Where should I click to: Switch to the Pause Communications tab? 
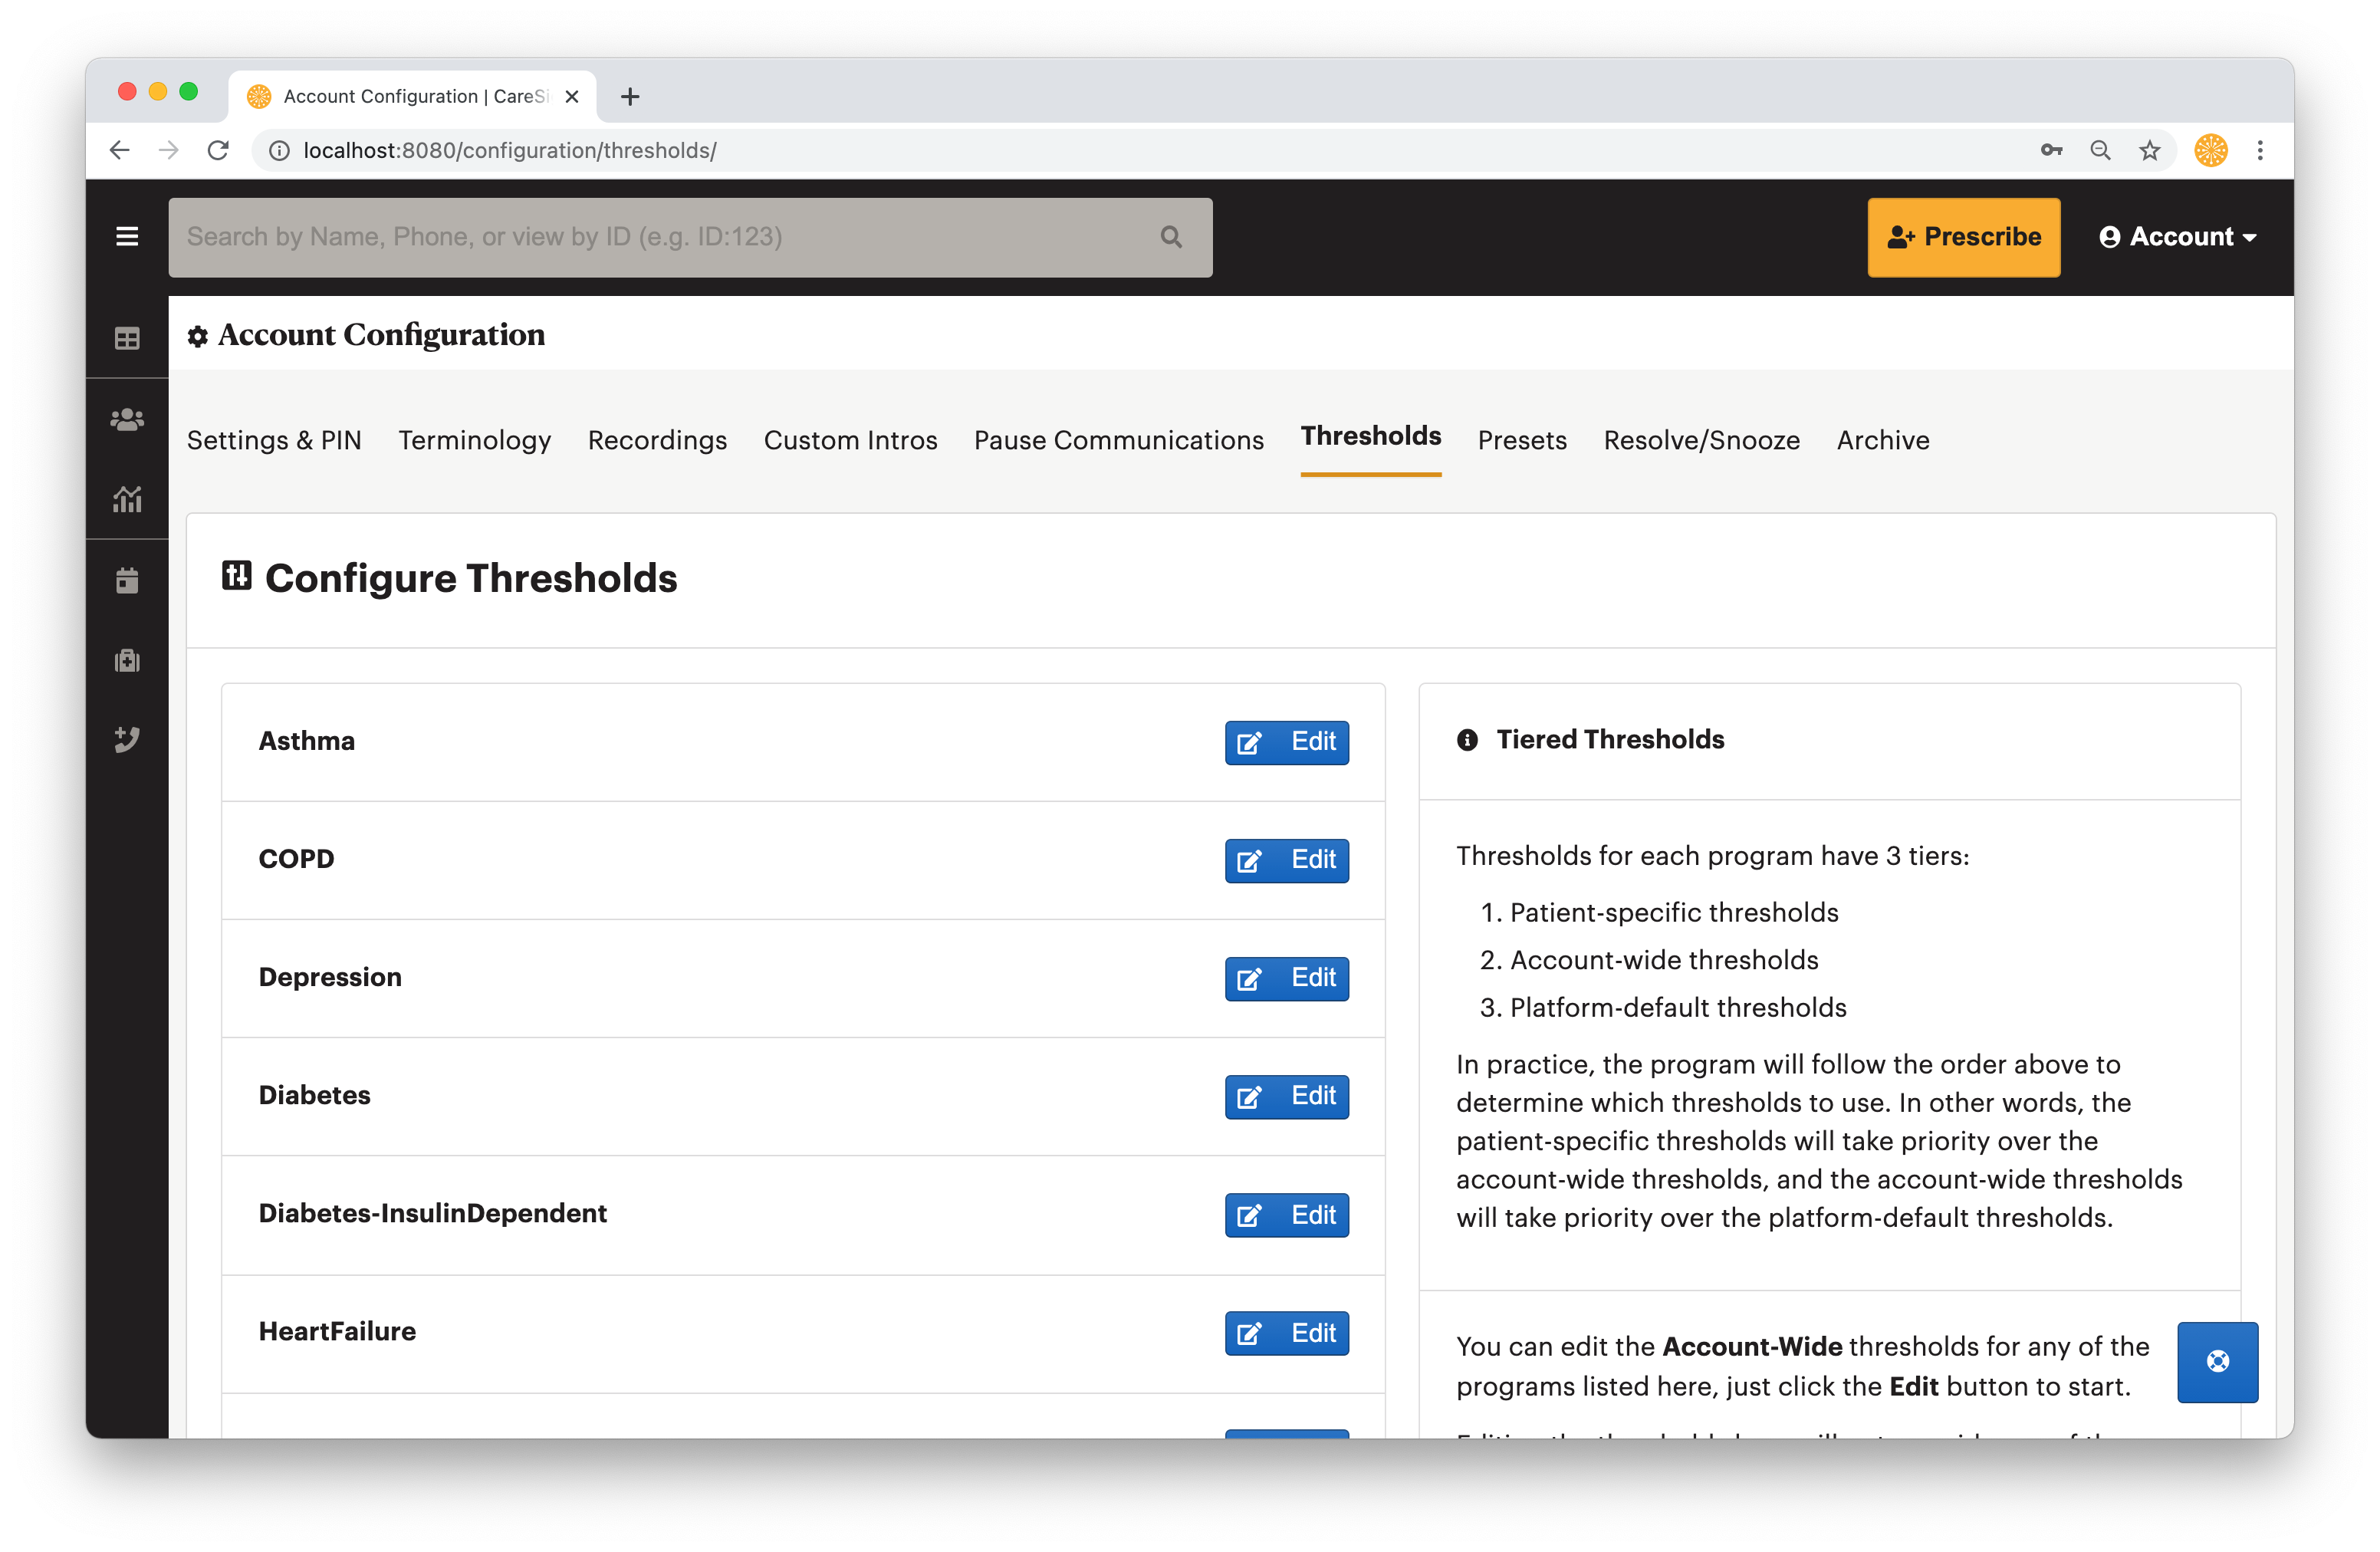(1118, 440)
